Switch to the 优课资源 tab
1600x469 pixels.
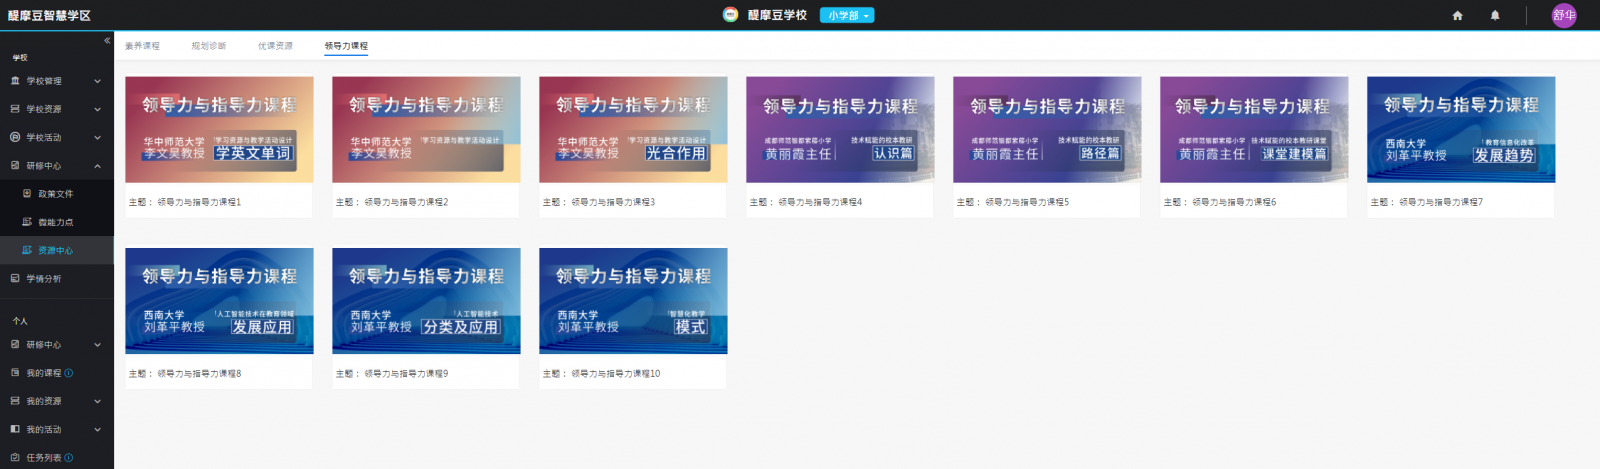pyautogui.click(x=275, y=46)
